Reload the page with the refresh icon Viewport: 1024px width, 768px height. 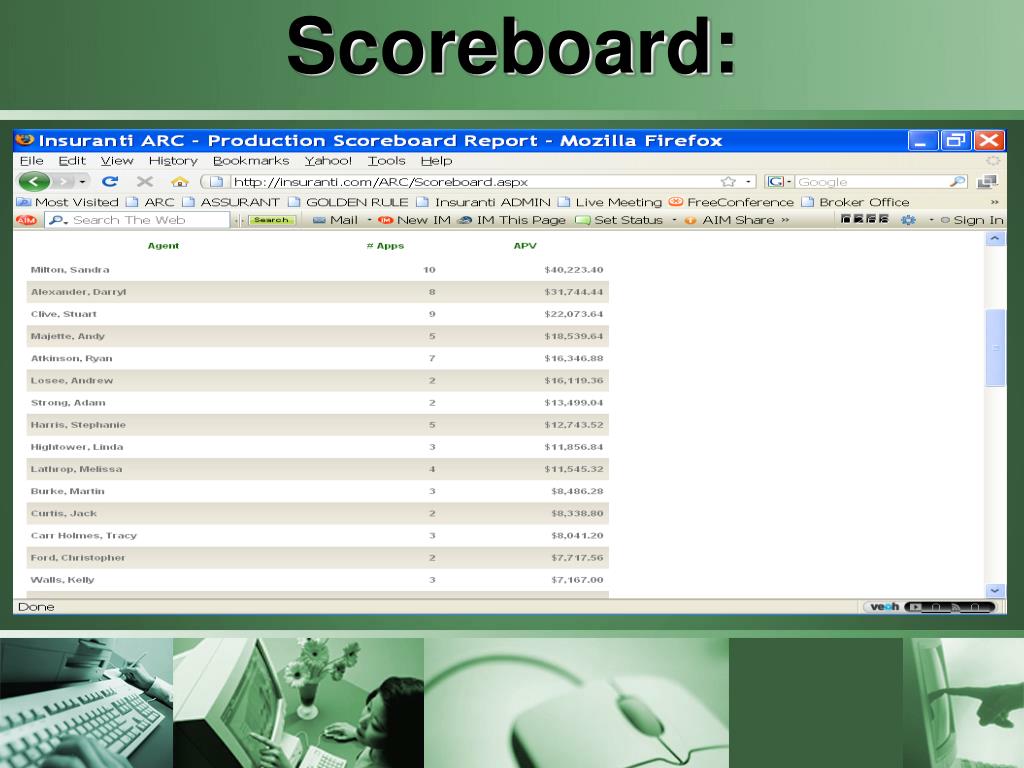click(110, 182)
